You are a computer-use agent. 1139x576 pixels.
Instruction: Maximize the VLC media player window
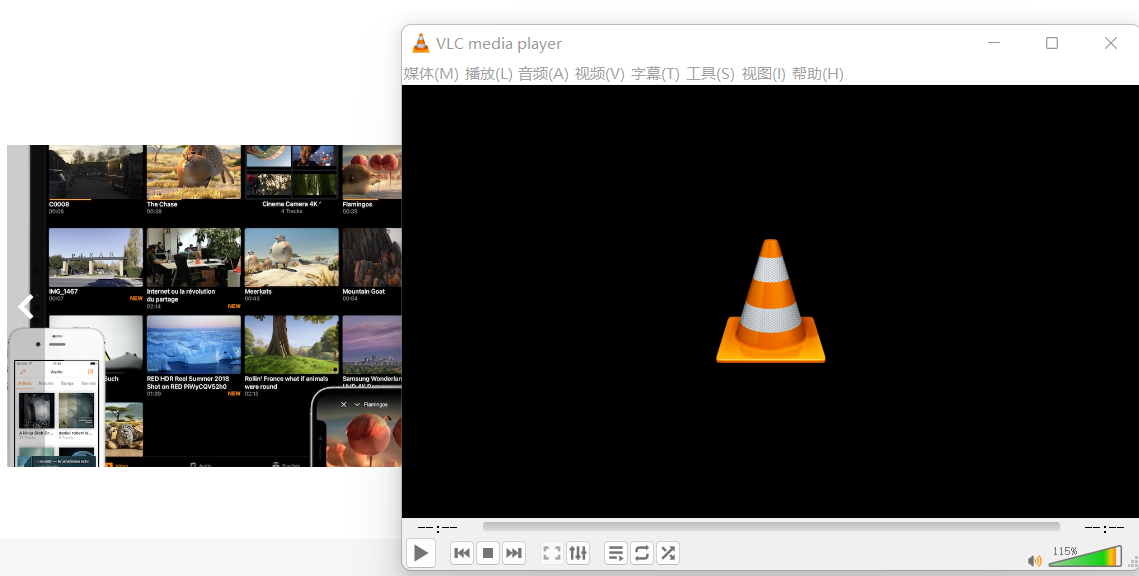click(1052, 43)
